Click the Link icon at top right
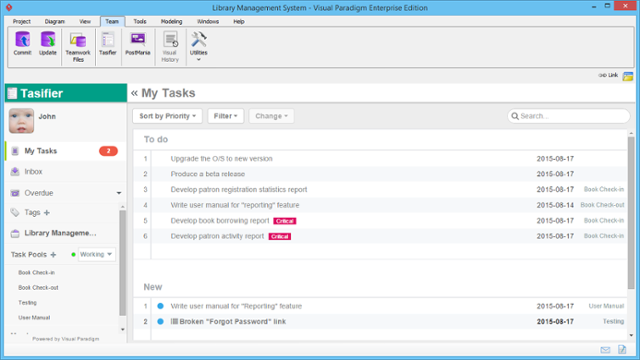The height and width of the screenshot is (360, 640). pos(608,75)
